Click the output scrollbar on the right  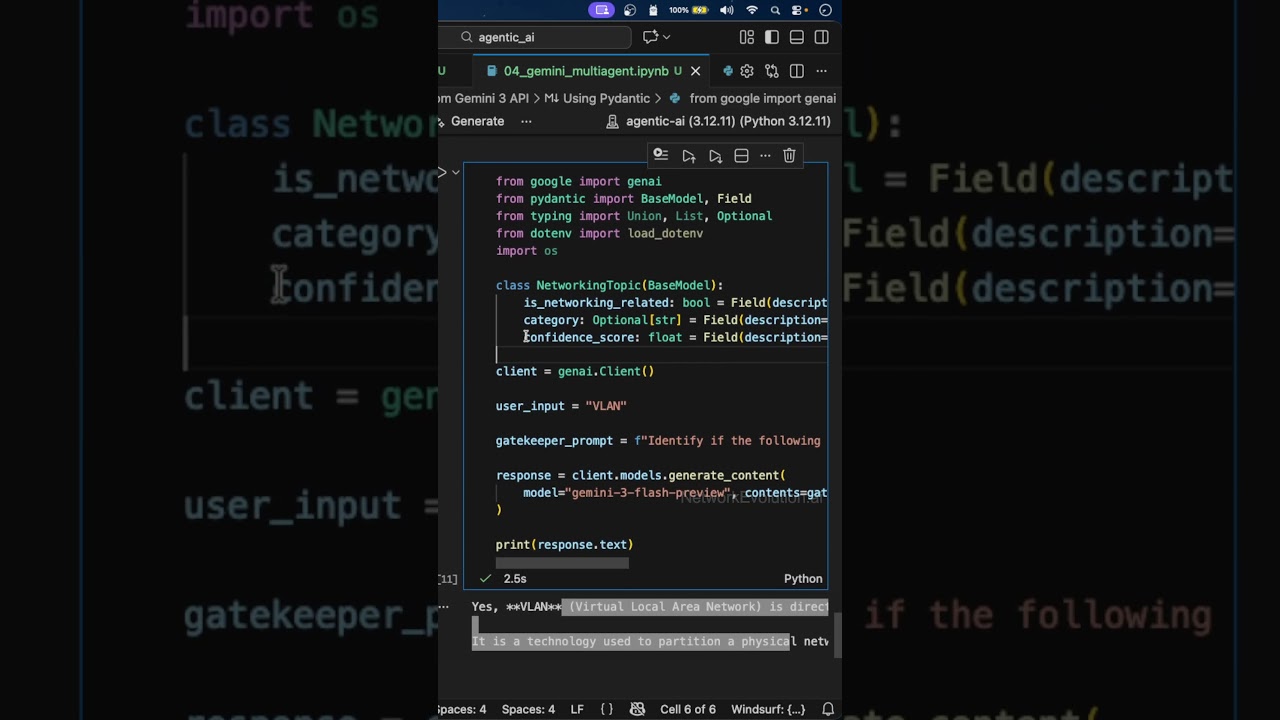(x=837, y=635)
